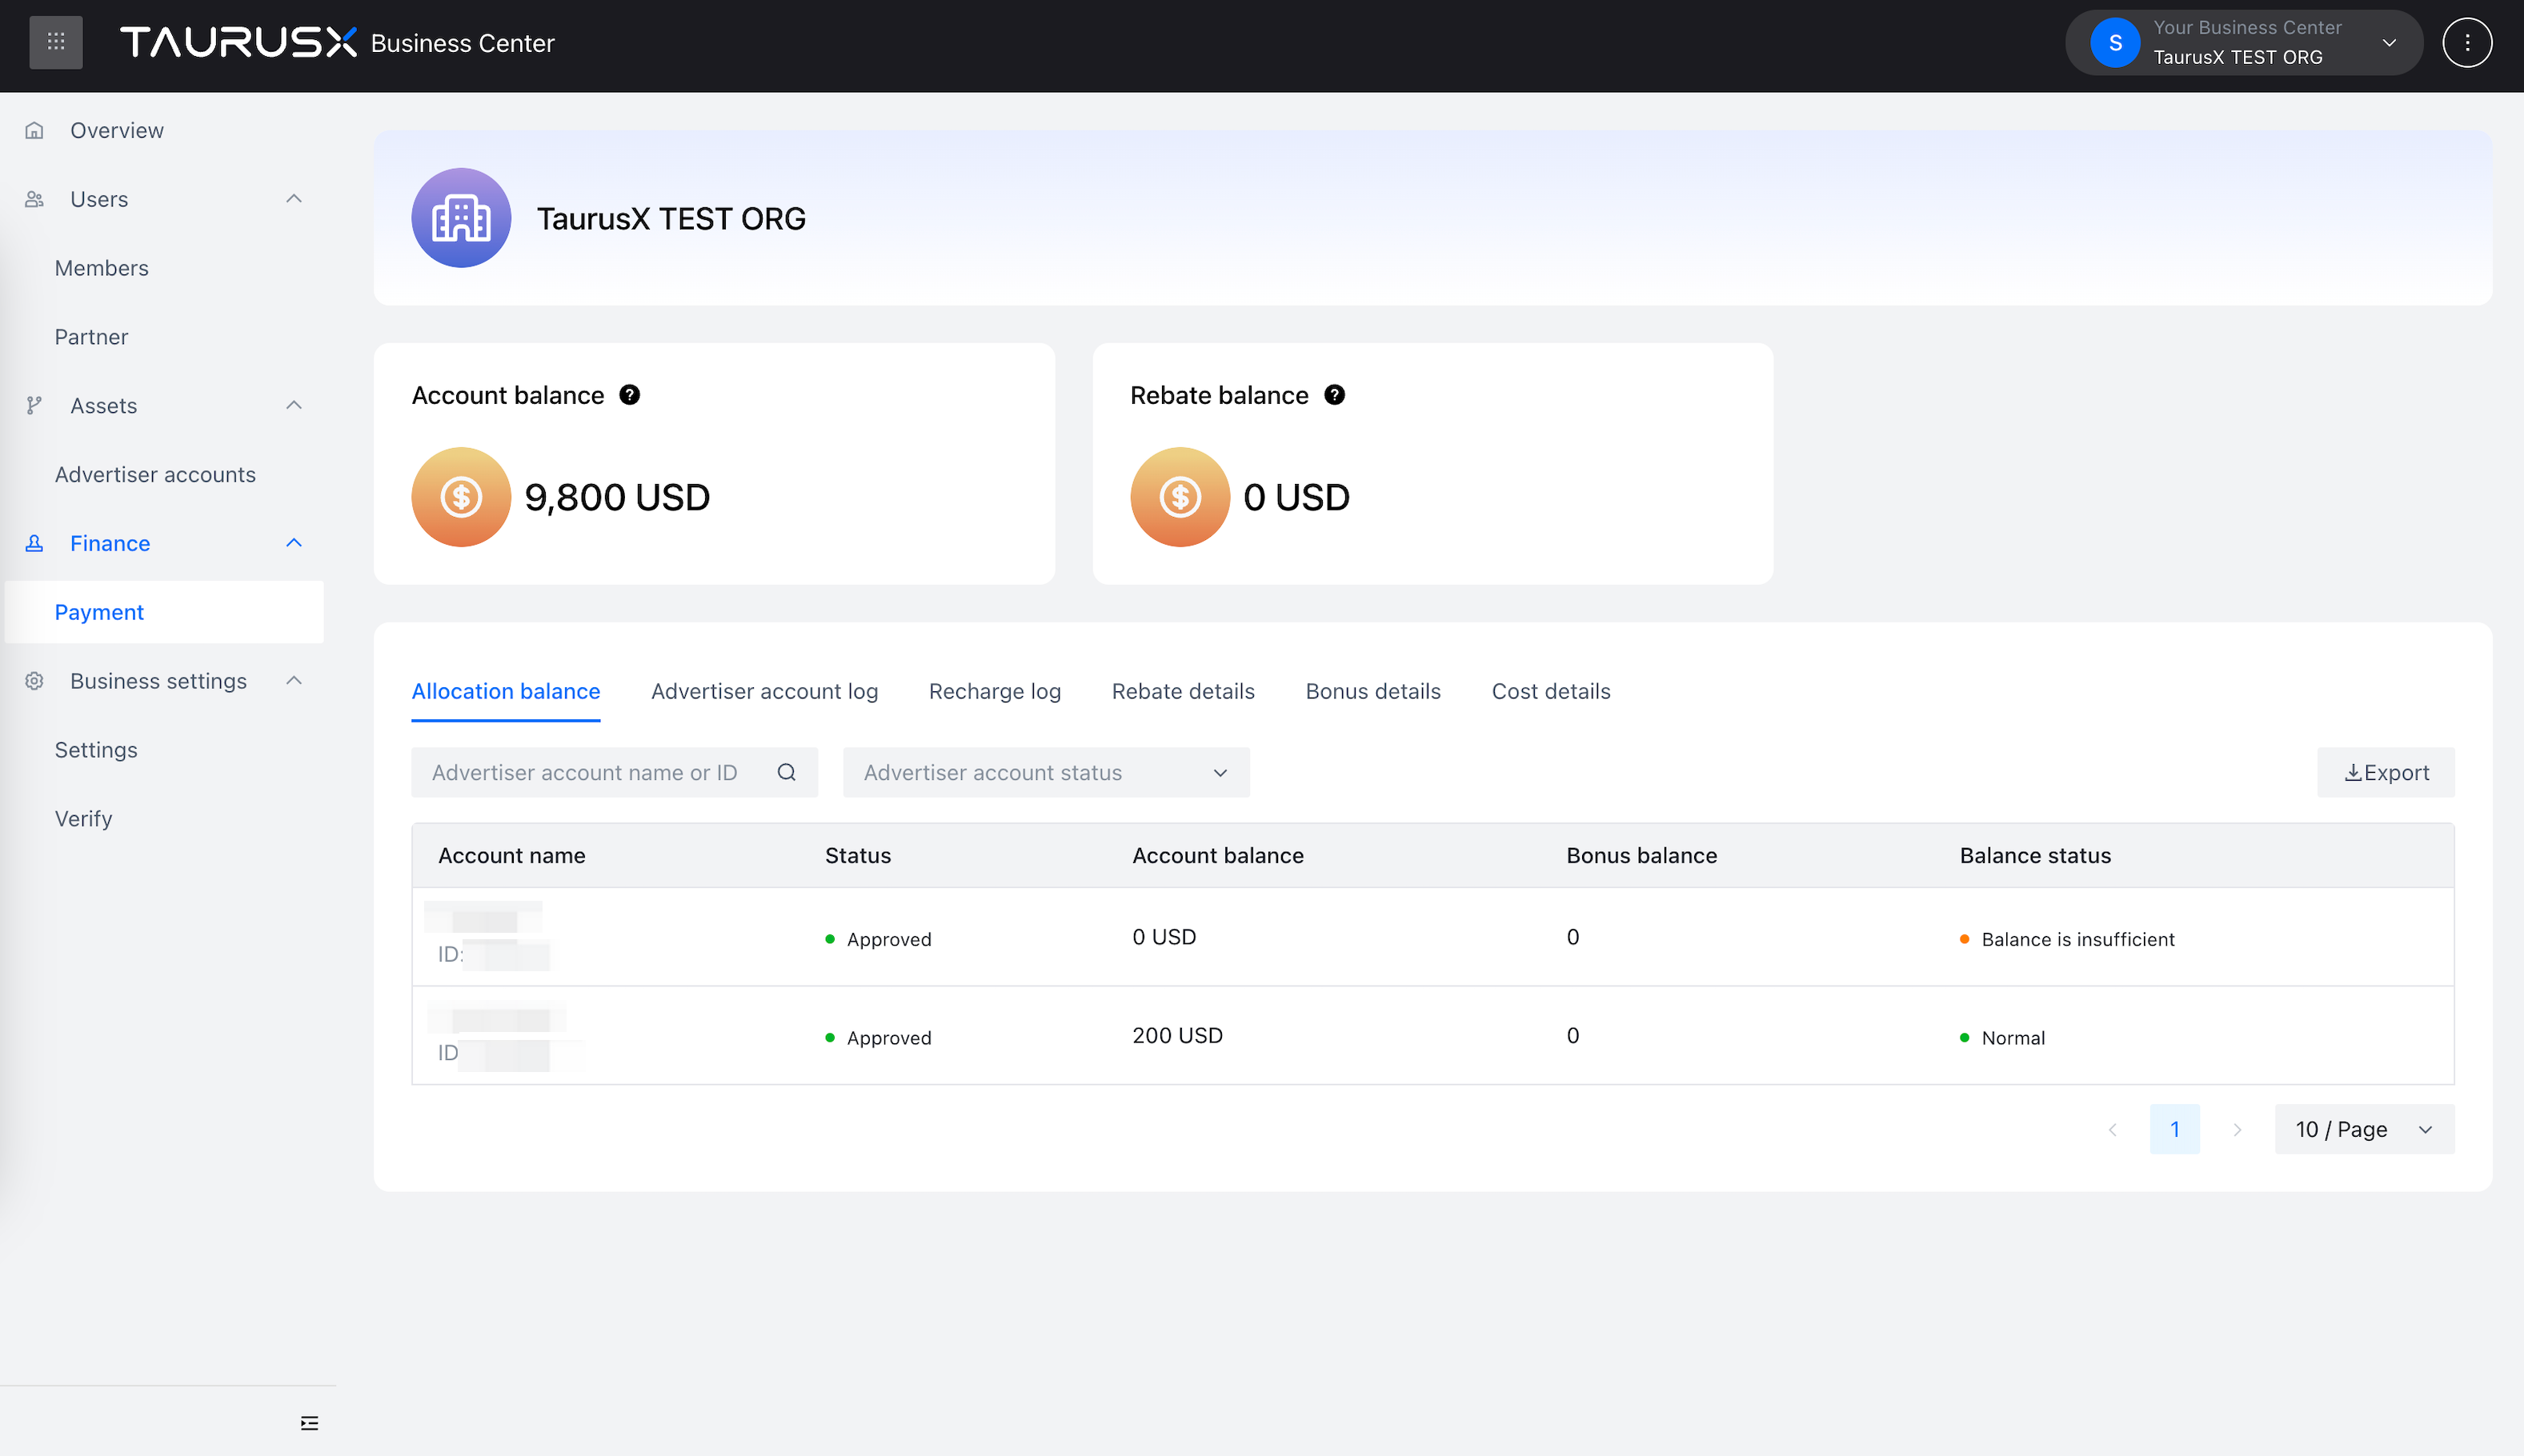Open the Rebate details tab
Image resolution: width=2524 pixels, height=1456 pixels.
(1183, 691)
